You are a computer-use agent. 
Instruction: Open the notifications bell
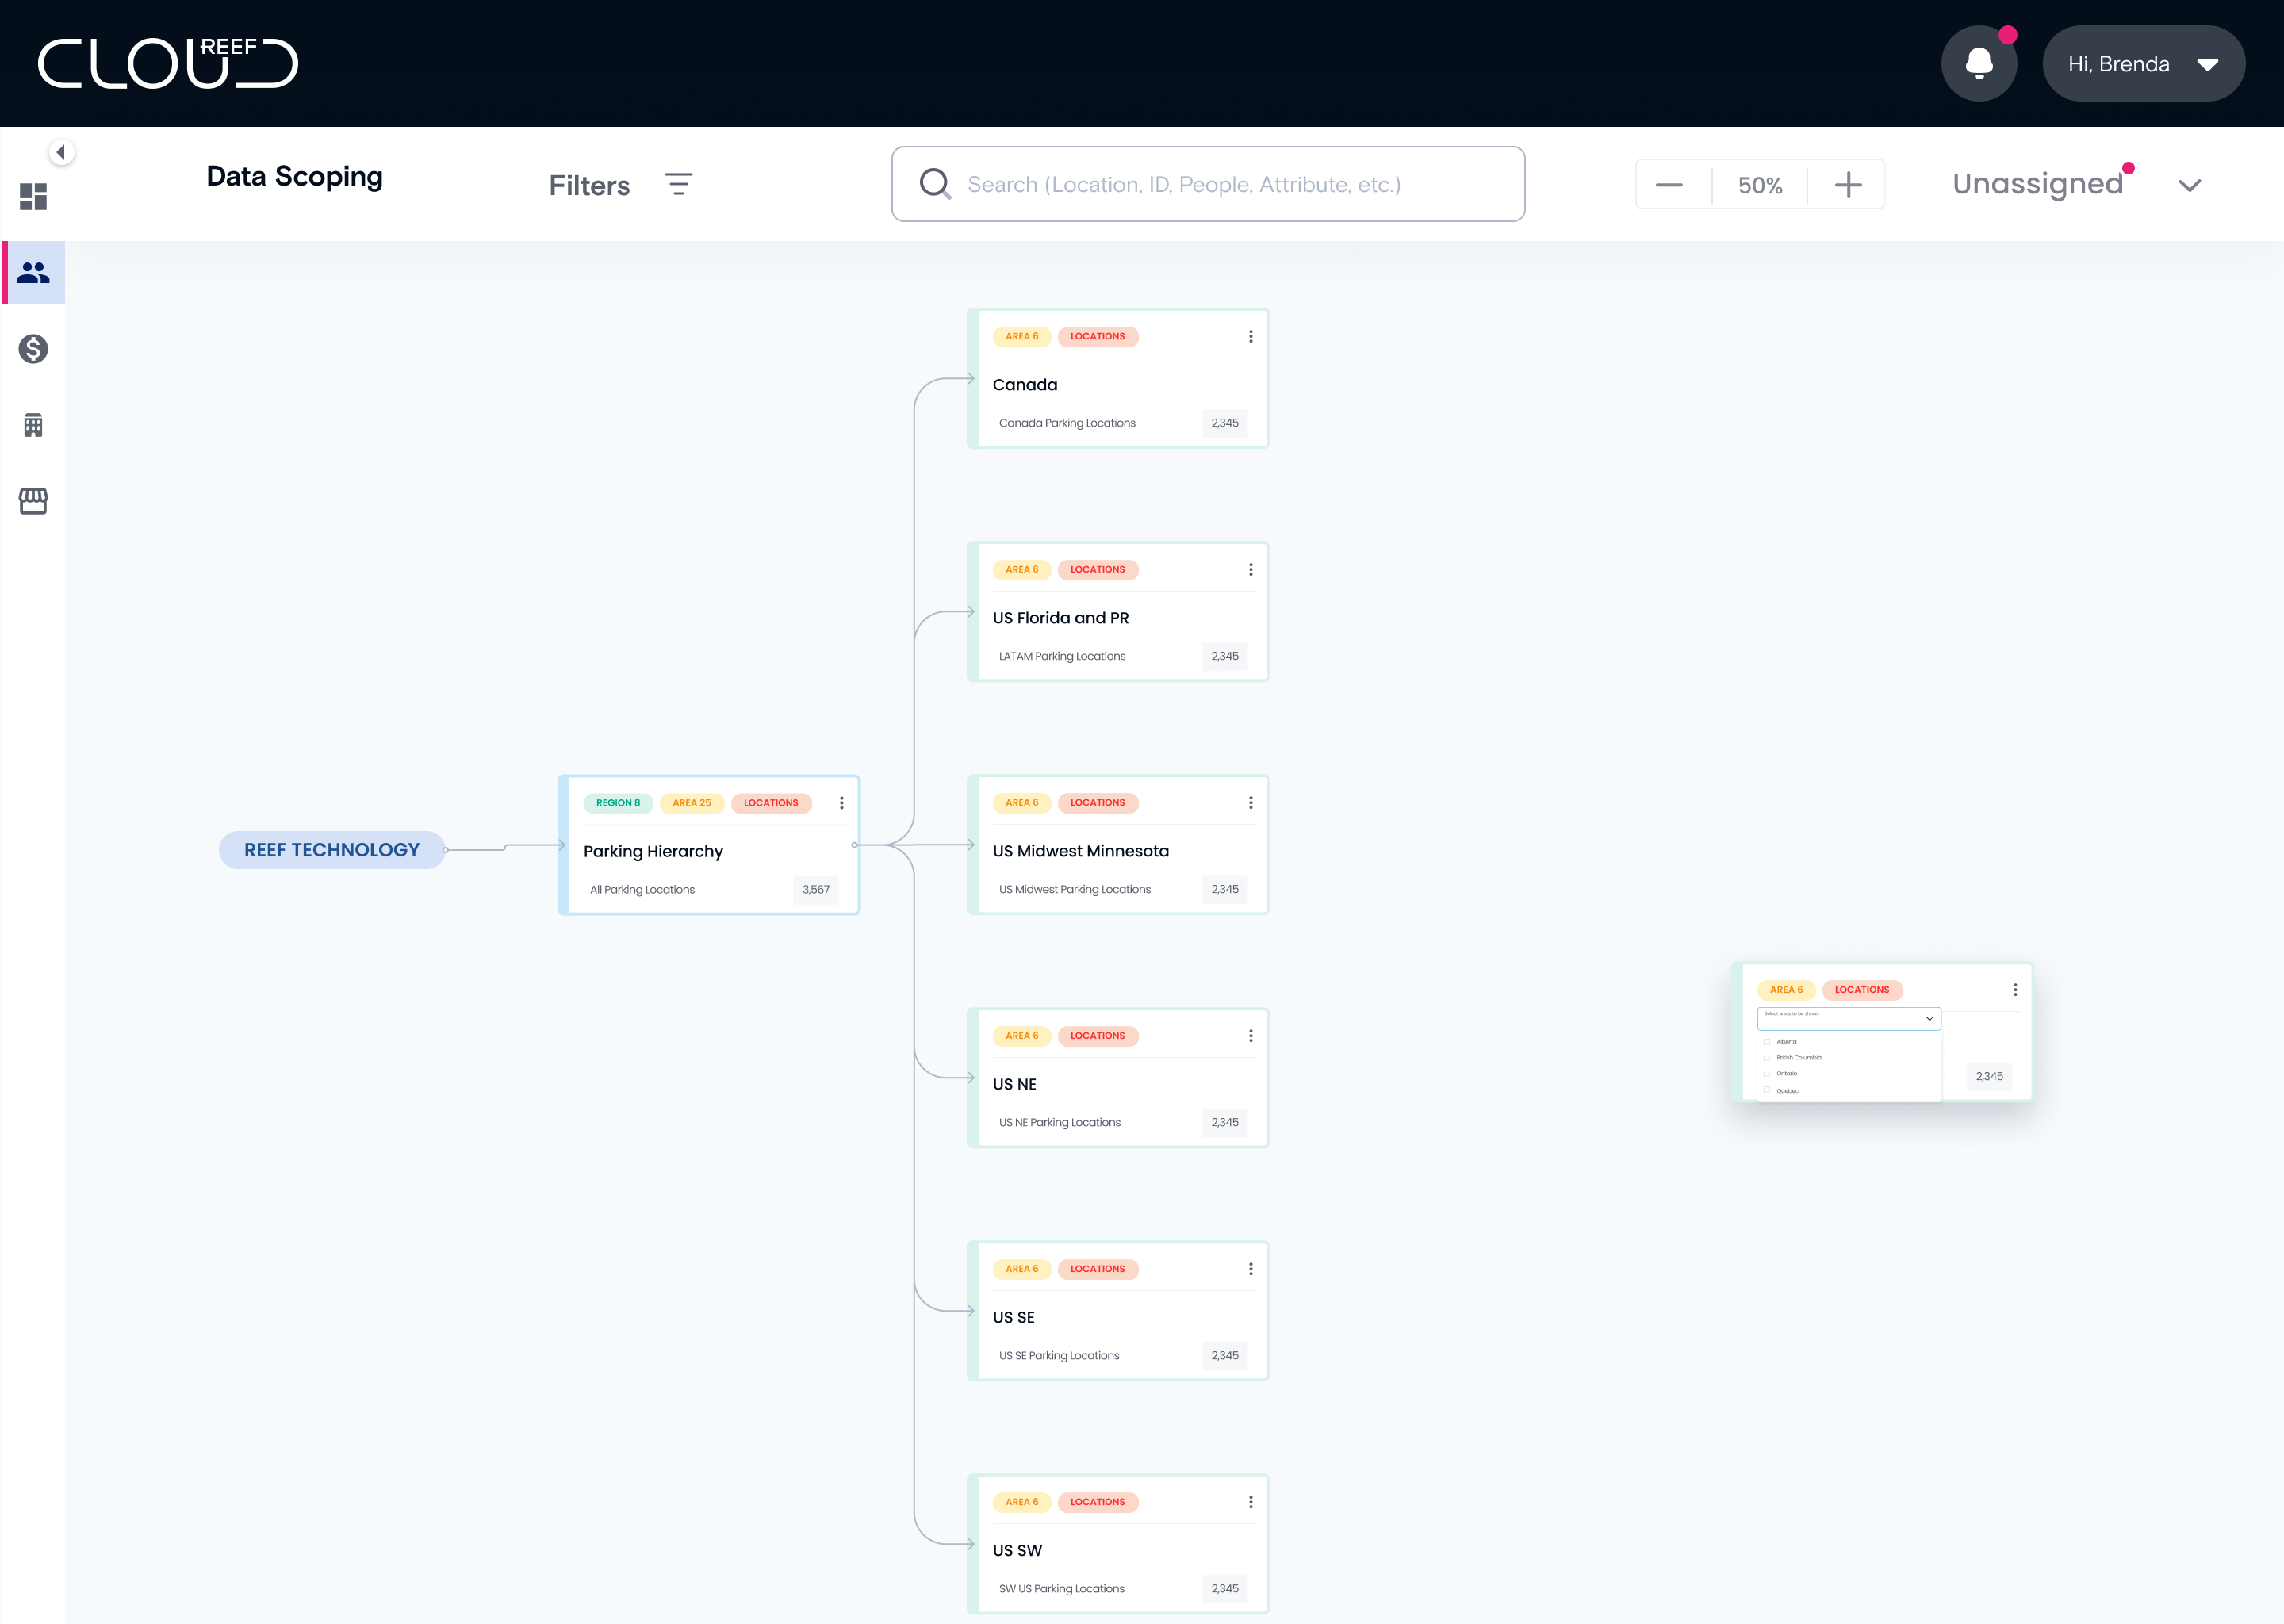point(1978,63)
